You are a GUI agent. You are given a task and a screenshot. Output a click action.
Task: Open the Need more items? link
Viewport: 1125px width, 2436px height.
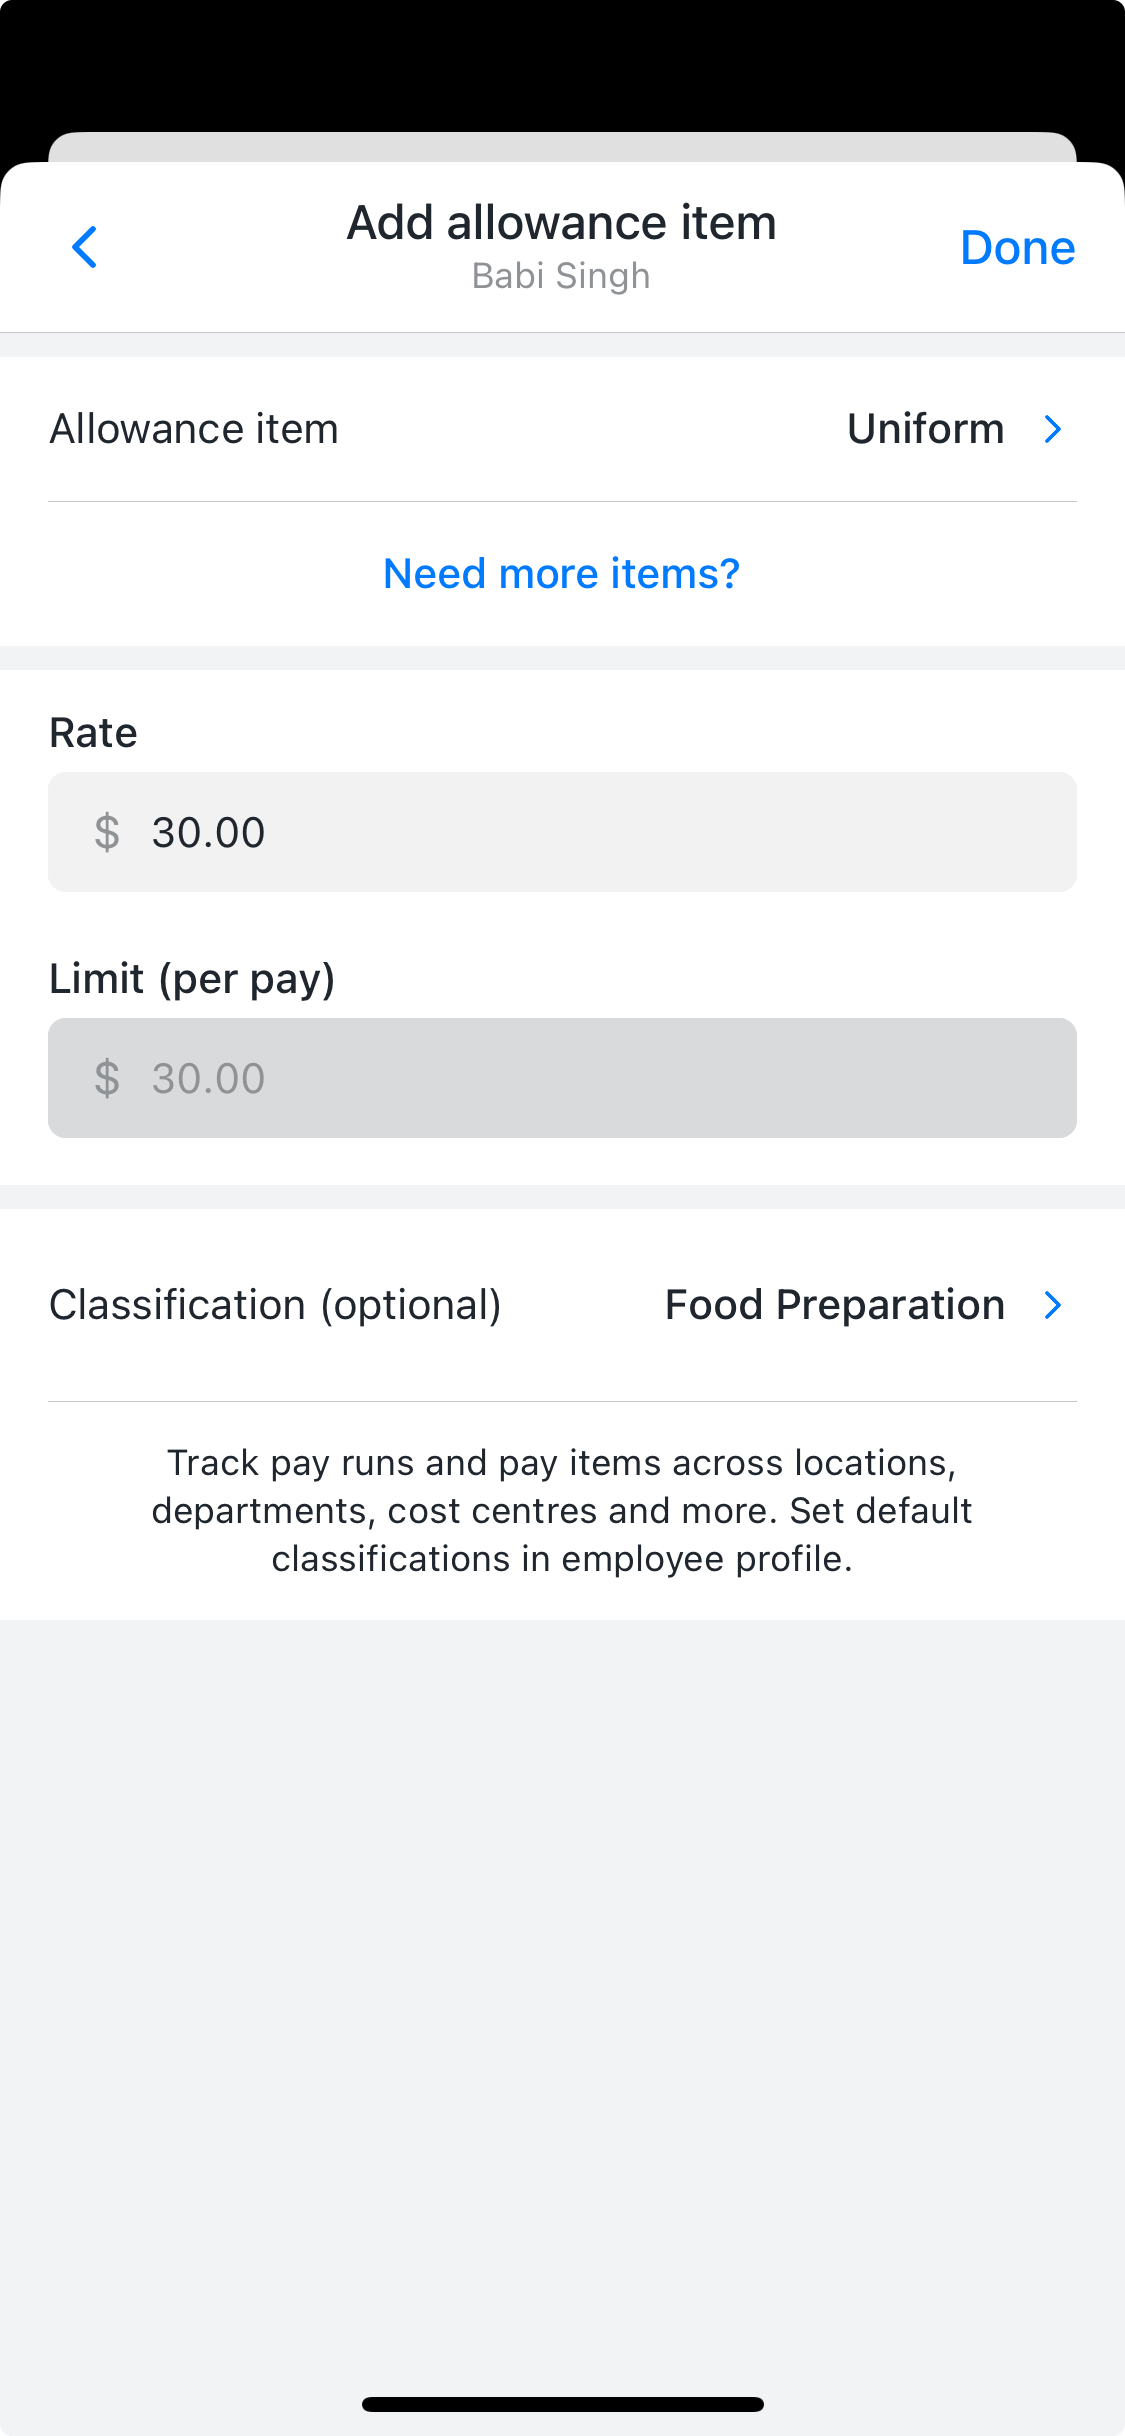561,574
